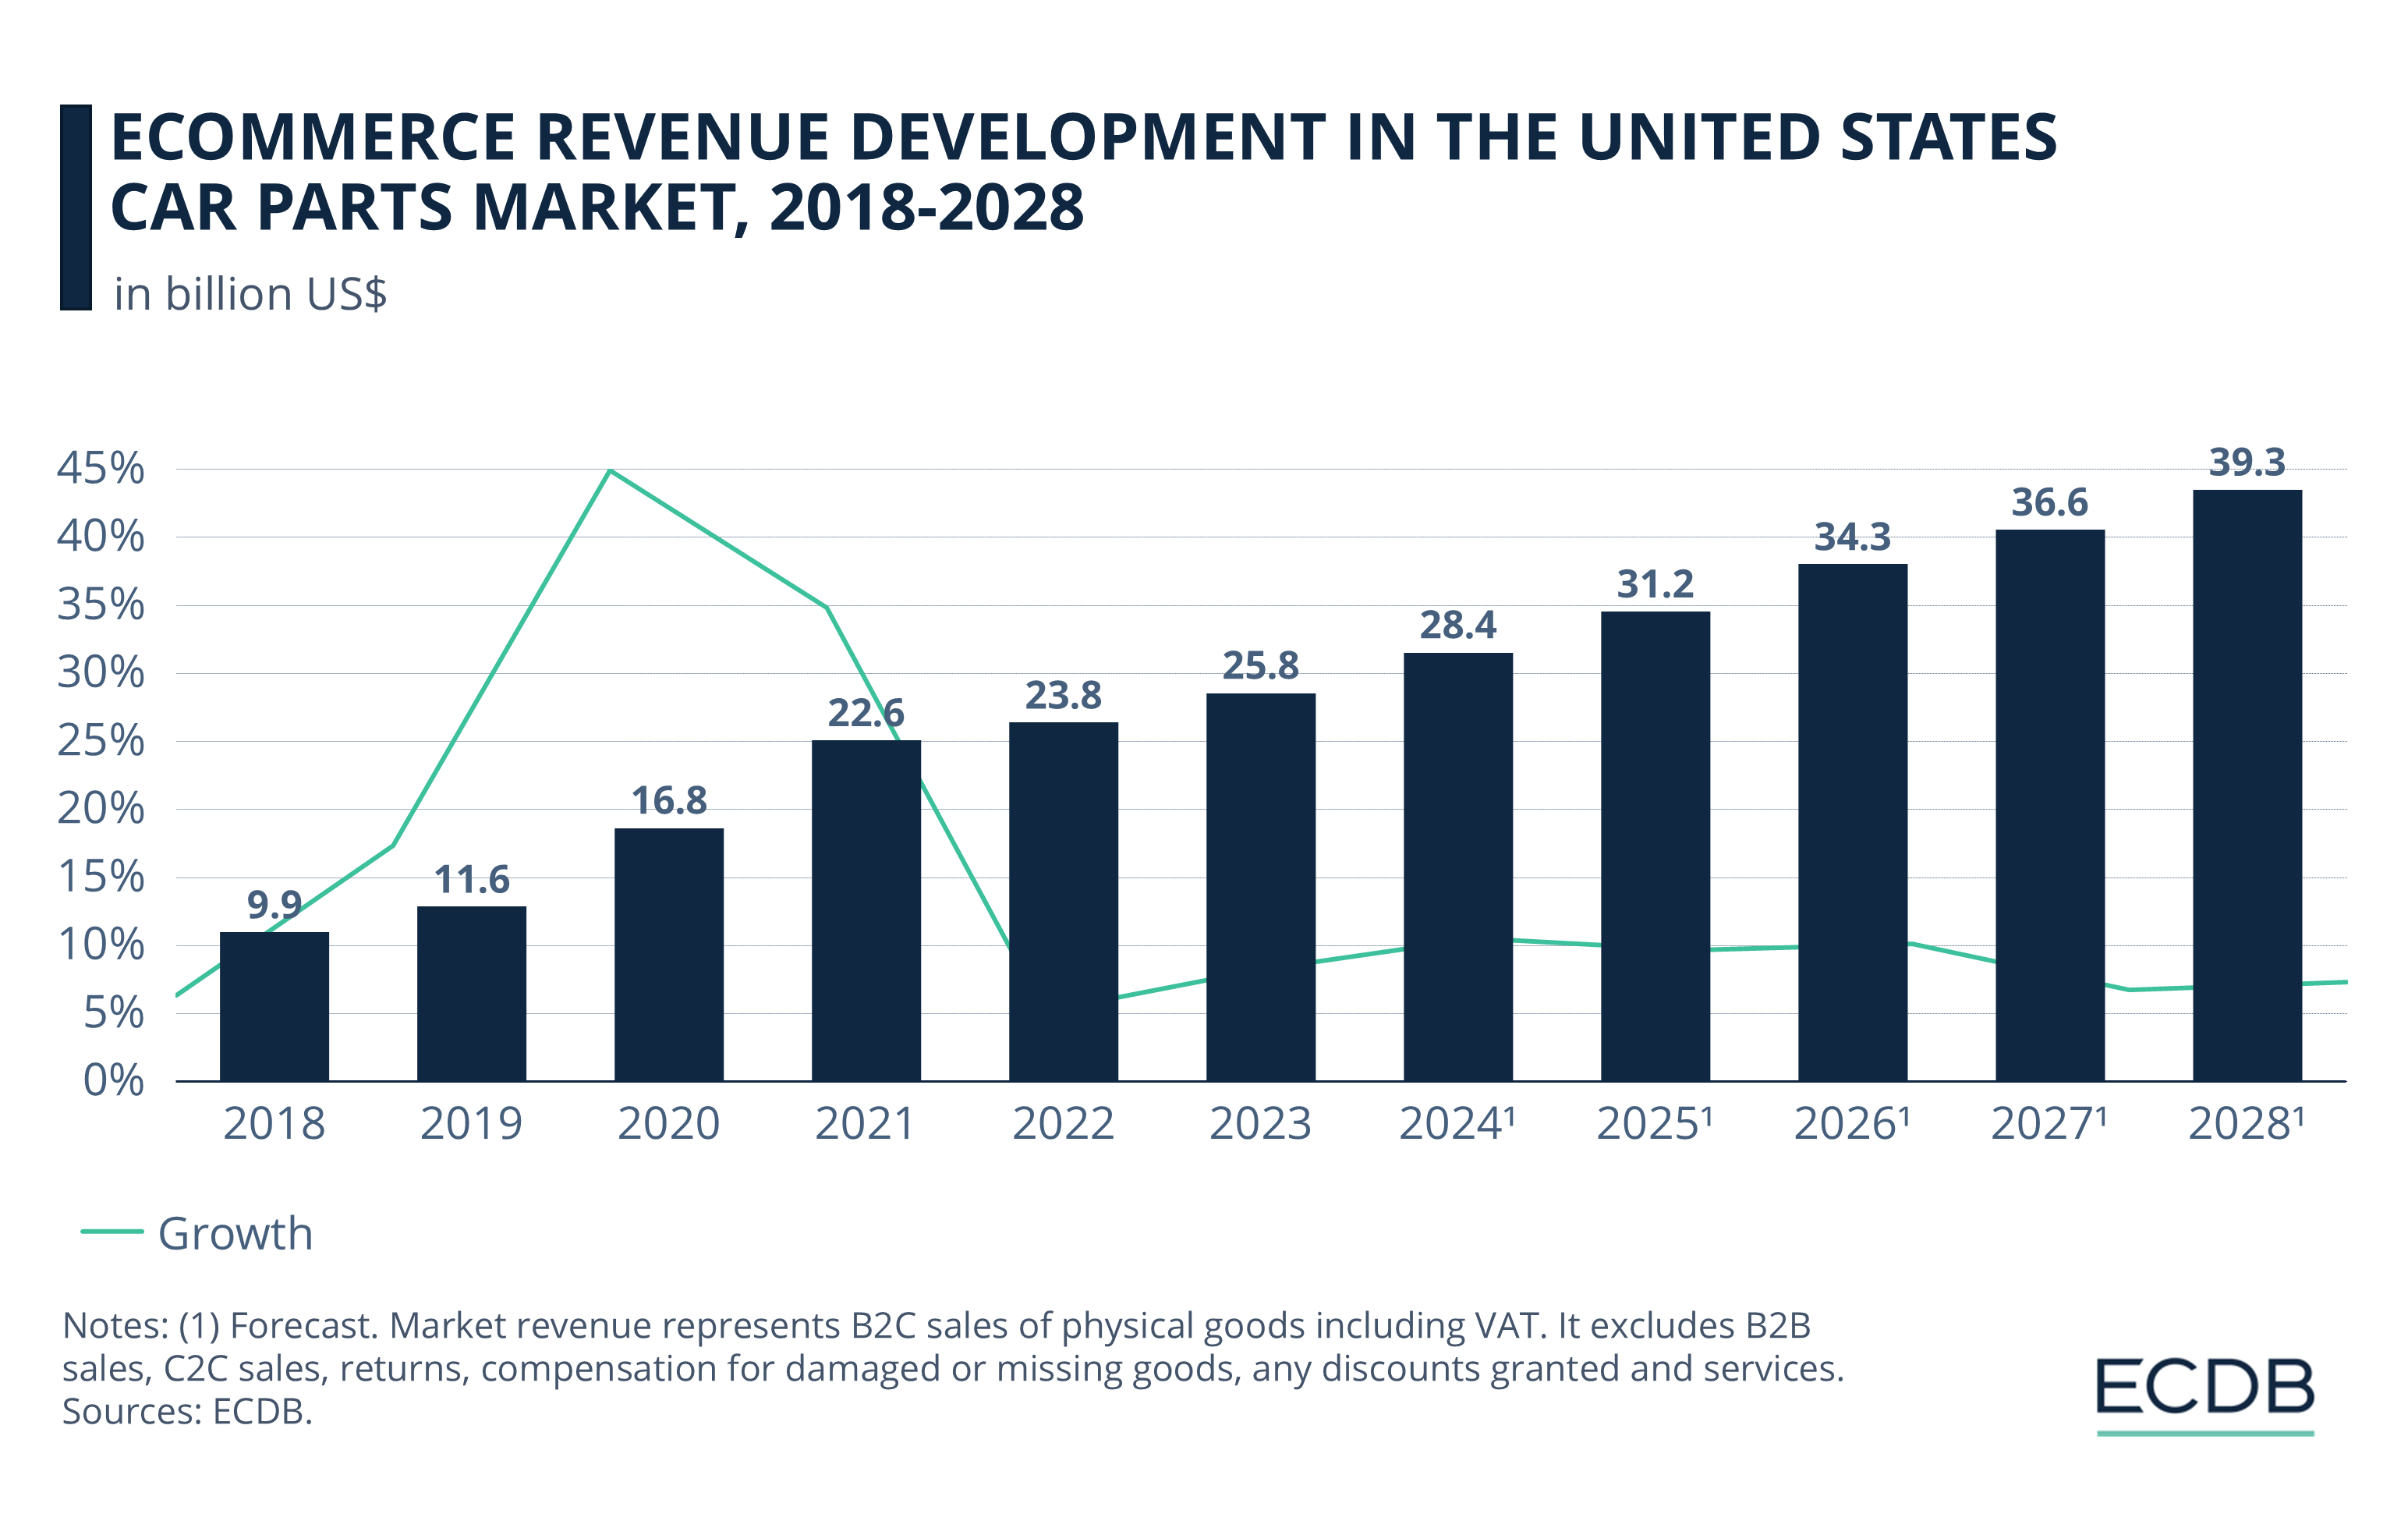Click the 35% axis label
This screenshot has width=2408, height=1521.
pos(101,604)
